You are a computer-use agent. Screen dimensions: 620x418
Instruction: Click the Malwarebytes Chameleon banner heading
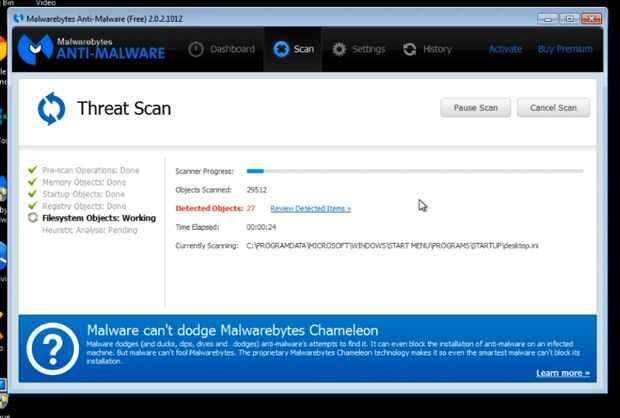232,330
